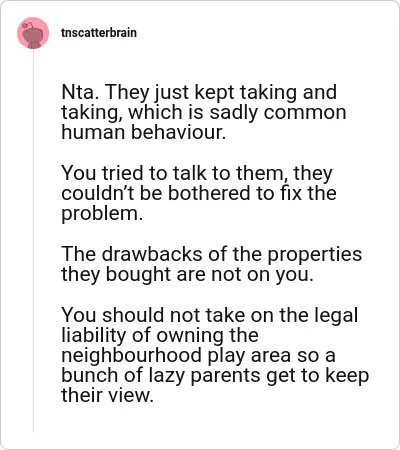The height and width of the screenshot is (450, 400).
Task: Click the word 'properties' in the comment
Action: 315,255
